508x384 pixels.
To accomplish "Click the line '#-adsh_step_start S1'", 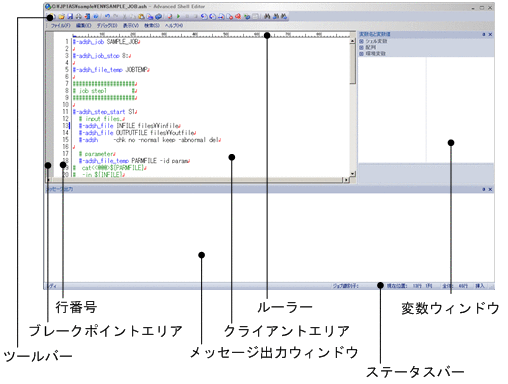I will tap(105, 112).
